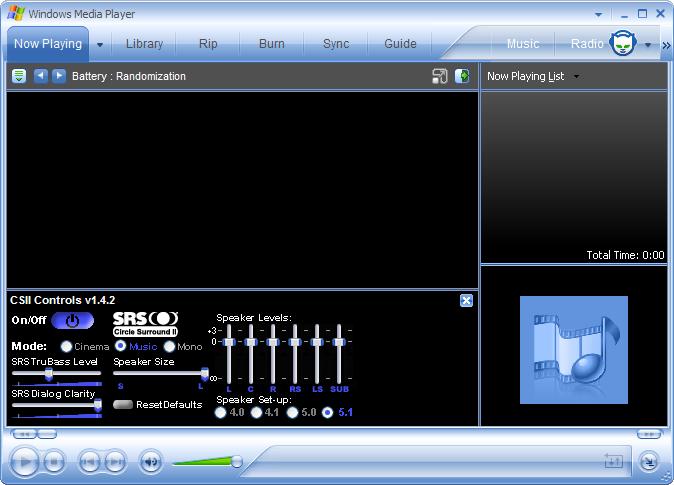Mute the sound with the speaker icon
The image size is (674, 485).
tap(151, 462)
